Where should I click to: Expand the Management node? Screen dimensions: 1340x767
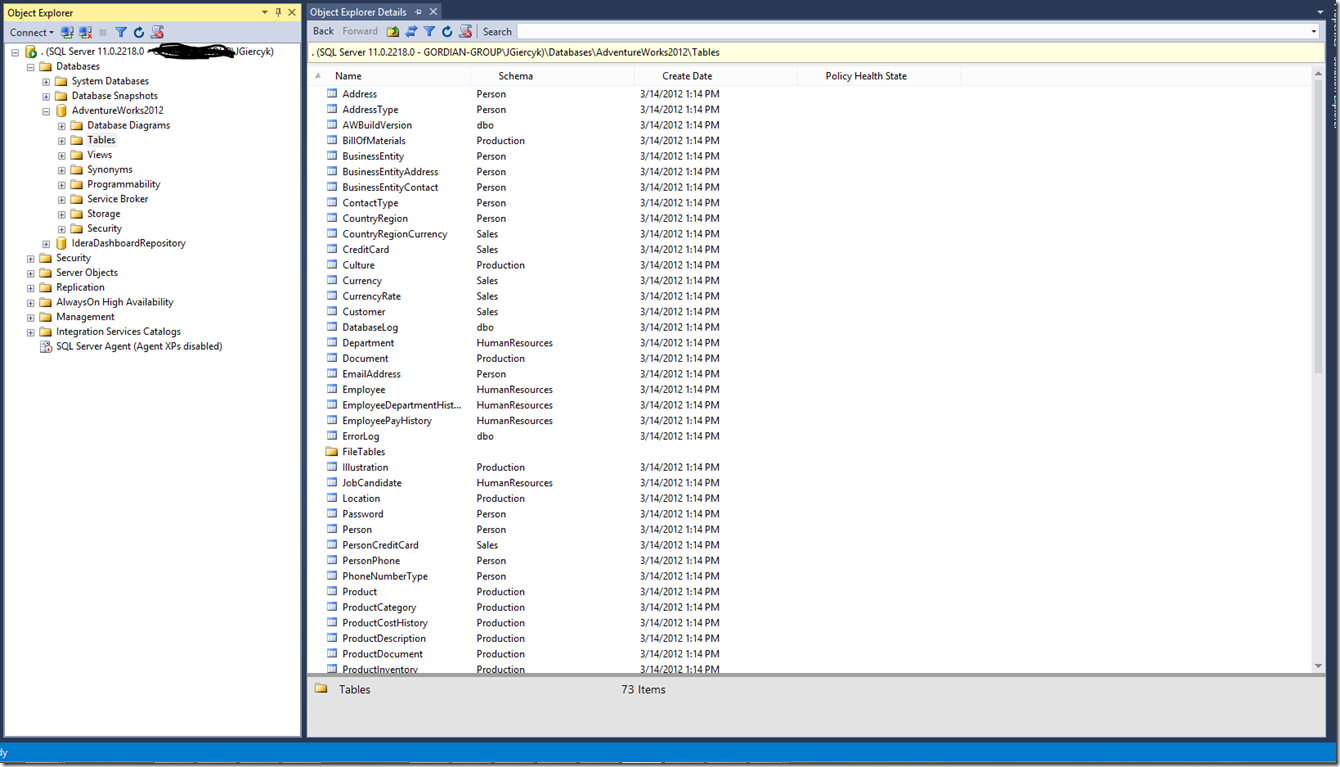click(x=31, y=318)
